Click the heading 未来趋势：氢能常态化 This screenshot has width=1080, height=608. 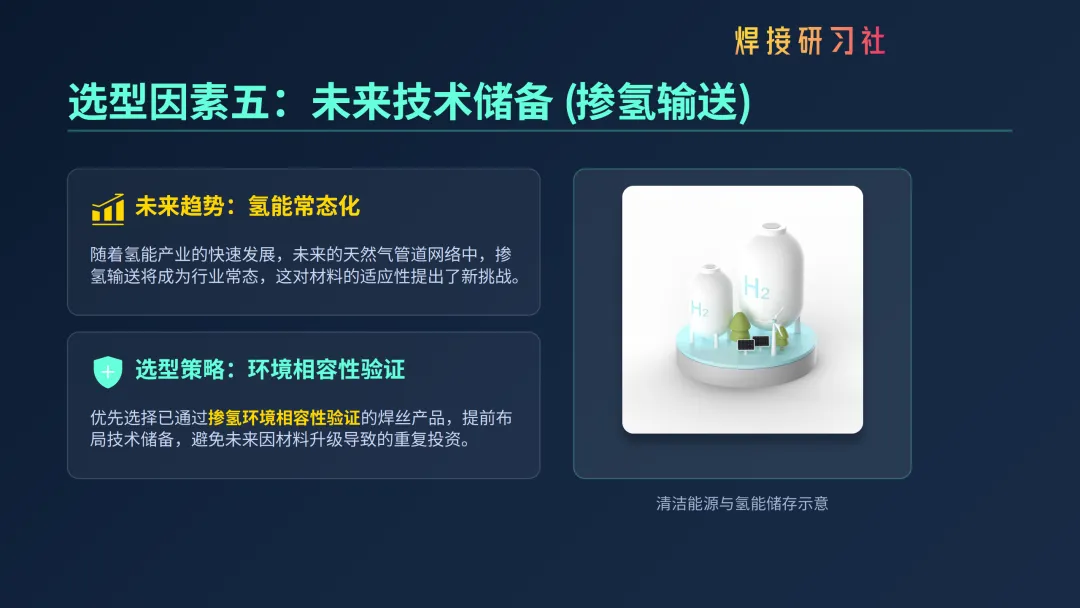click(x=247, y=206)
